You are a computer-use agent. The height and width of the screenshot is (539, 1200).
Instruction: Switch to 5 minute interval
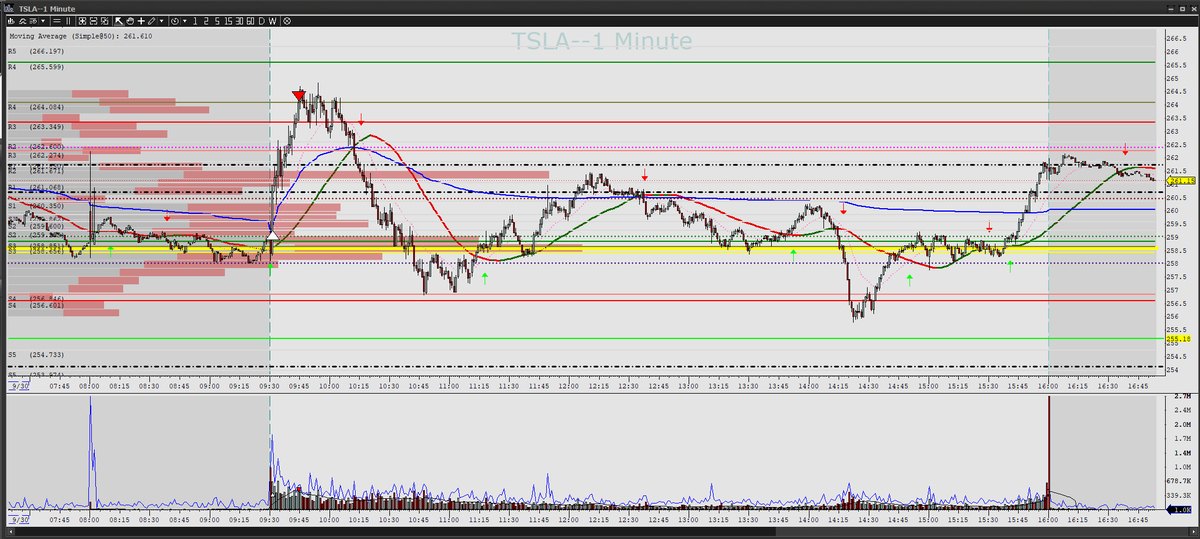[x=217, y=21]
